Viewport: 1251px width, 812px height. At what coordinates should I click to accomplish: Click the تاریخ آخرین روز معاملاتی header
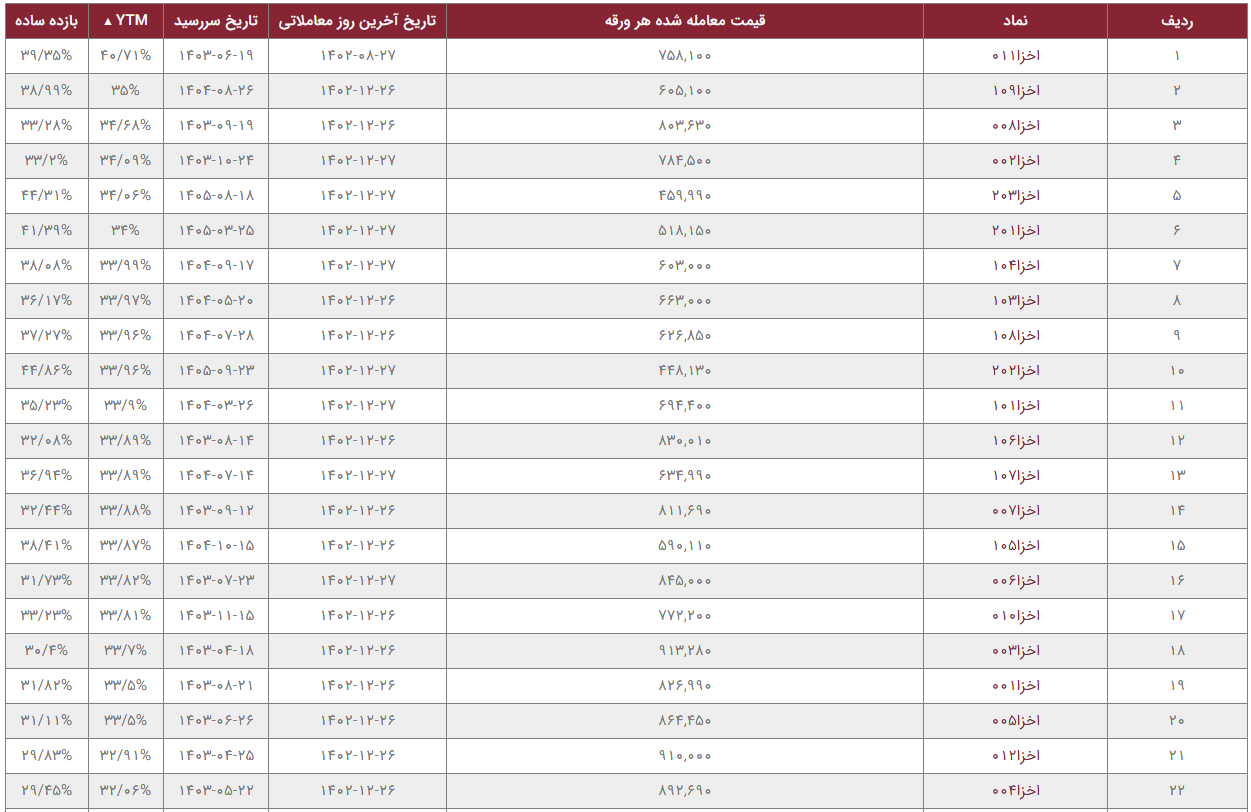pyautogui.click(x=357, y=20)
